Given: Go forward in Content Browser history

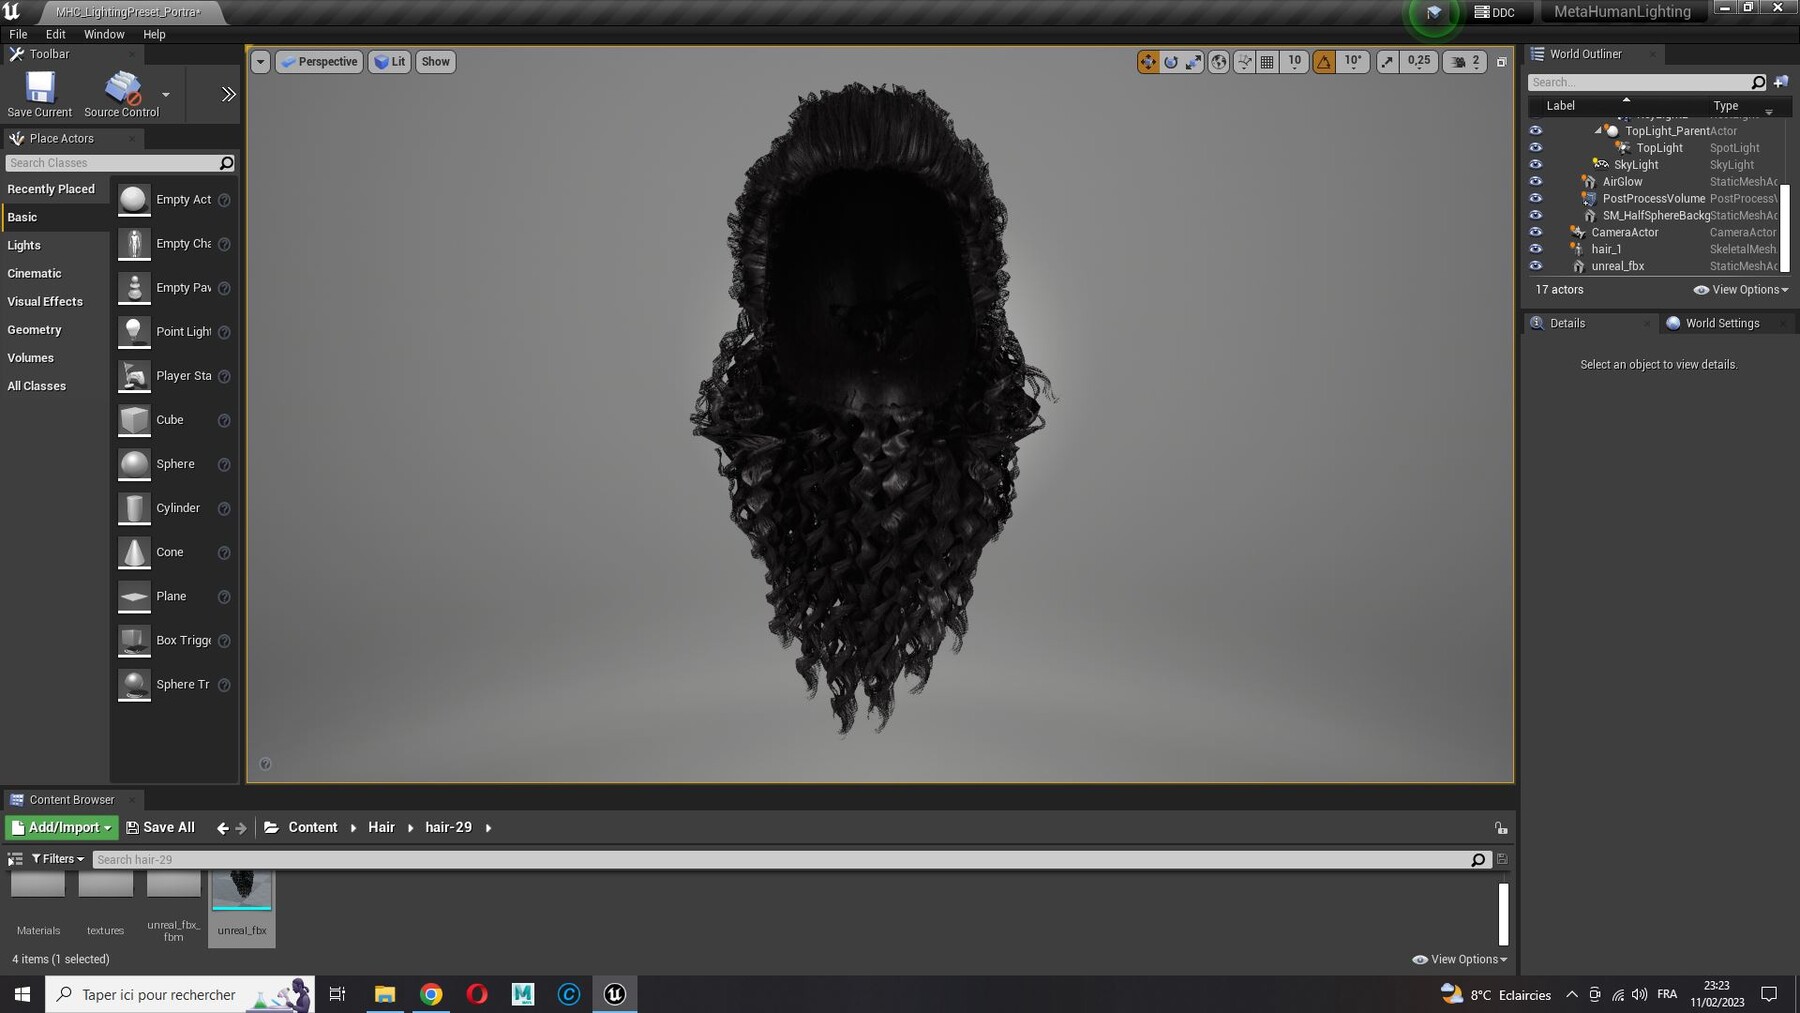Looking at the screenshot, I should (241, 828).
